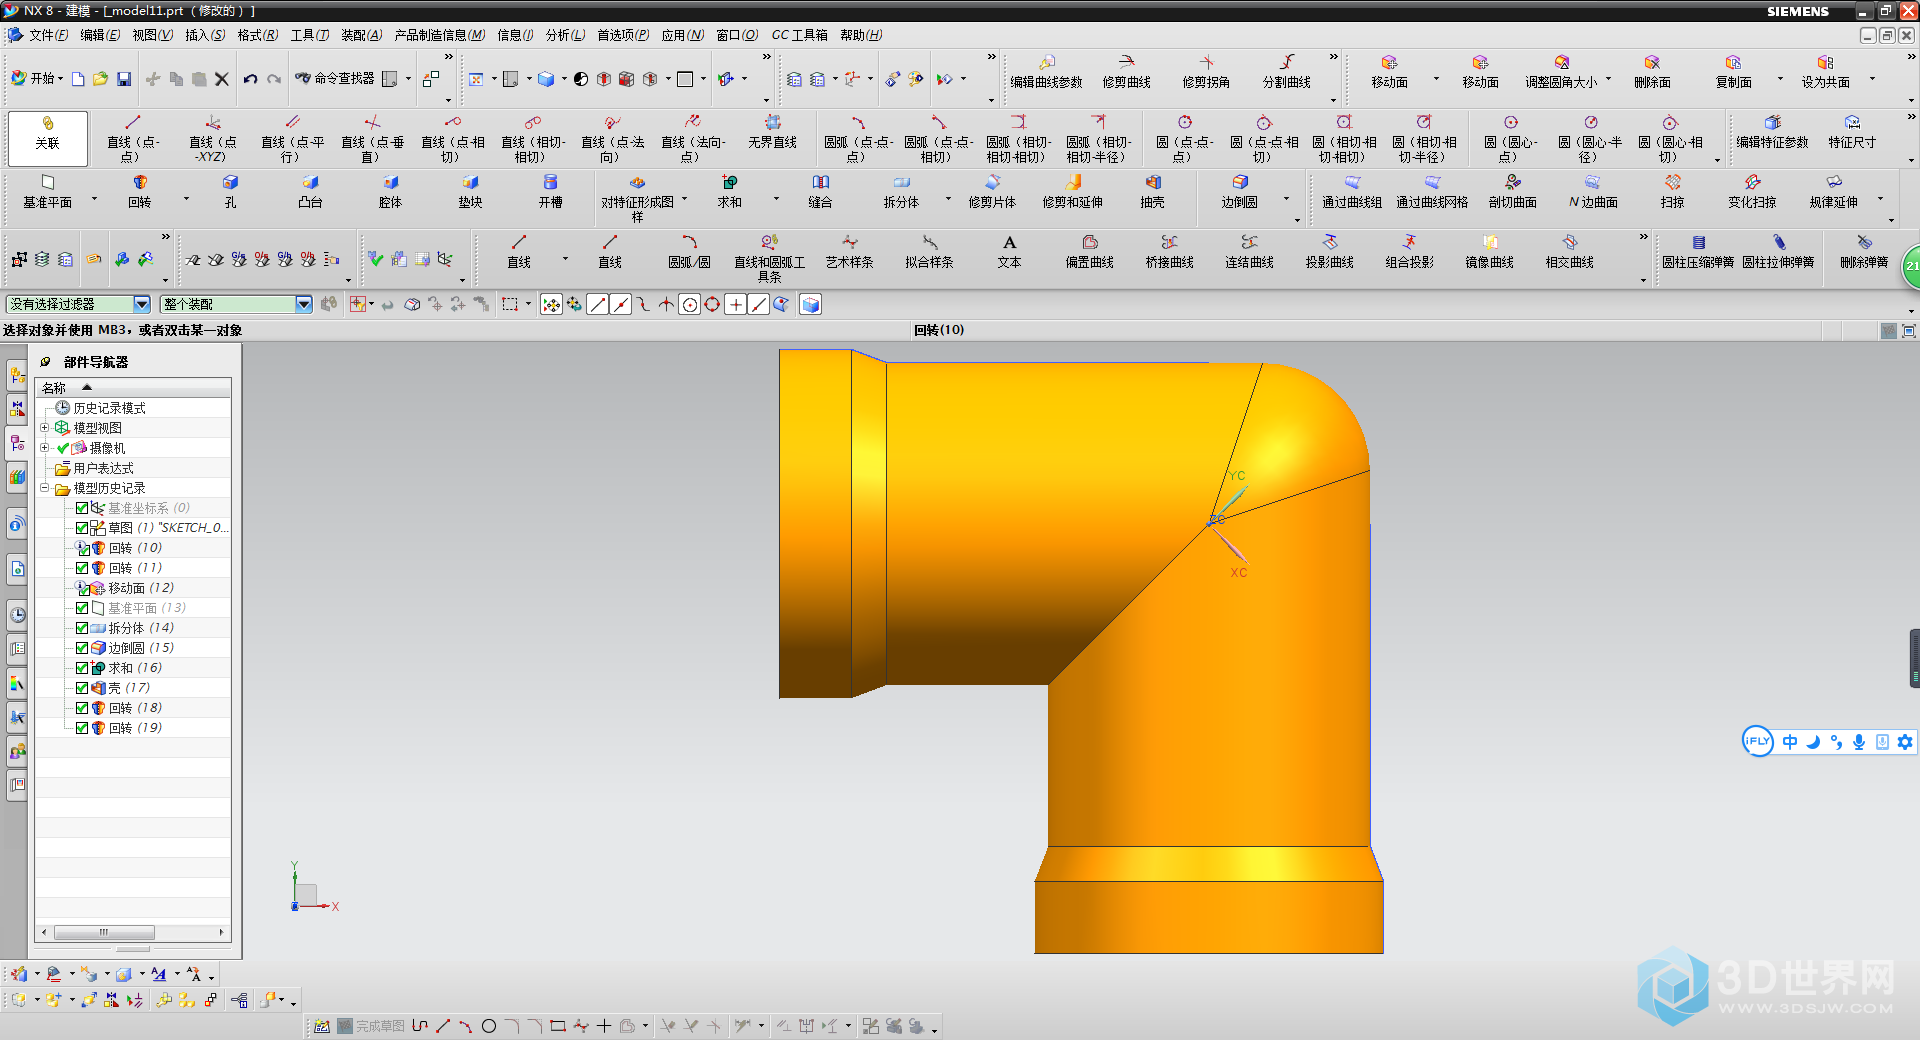Open the 修剪曲线 (Trim Curve) tool
Screen dimensions: 1920x1040
click(1126, 71)
